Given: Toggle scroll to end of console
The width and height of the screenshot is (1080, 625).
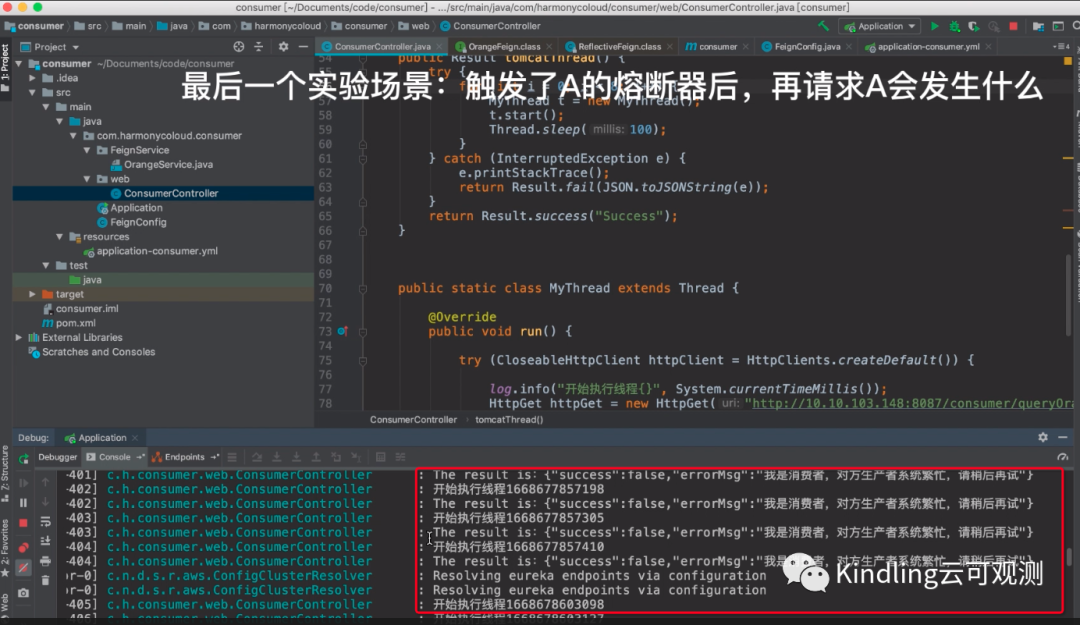Looking at the screenshot, I should pos(45,541).
